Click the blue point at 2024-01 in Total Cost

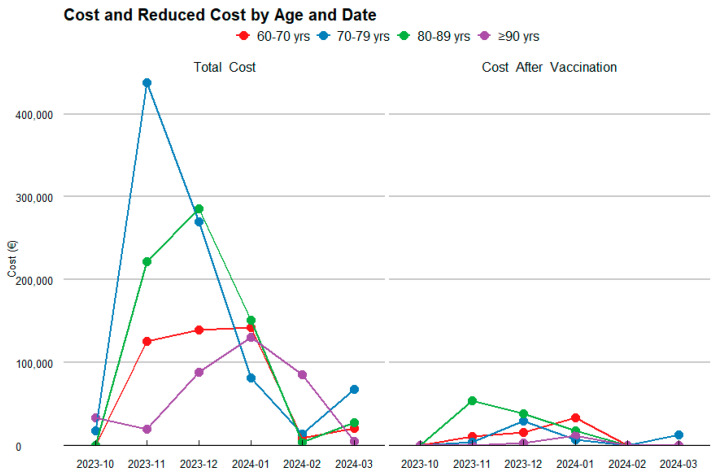pos(251,378)
